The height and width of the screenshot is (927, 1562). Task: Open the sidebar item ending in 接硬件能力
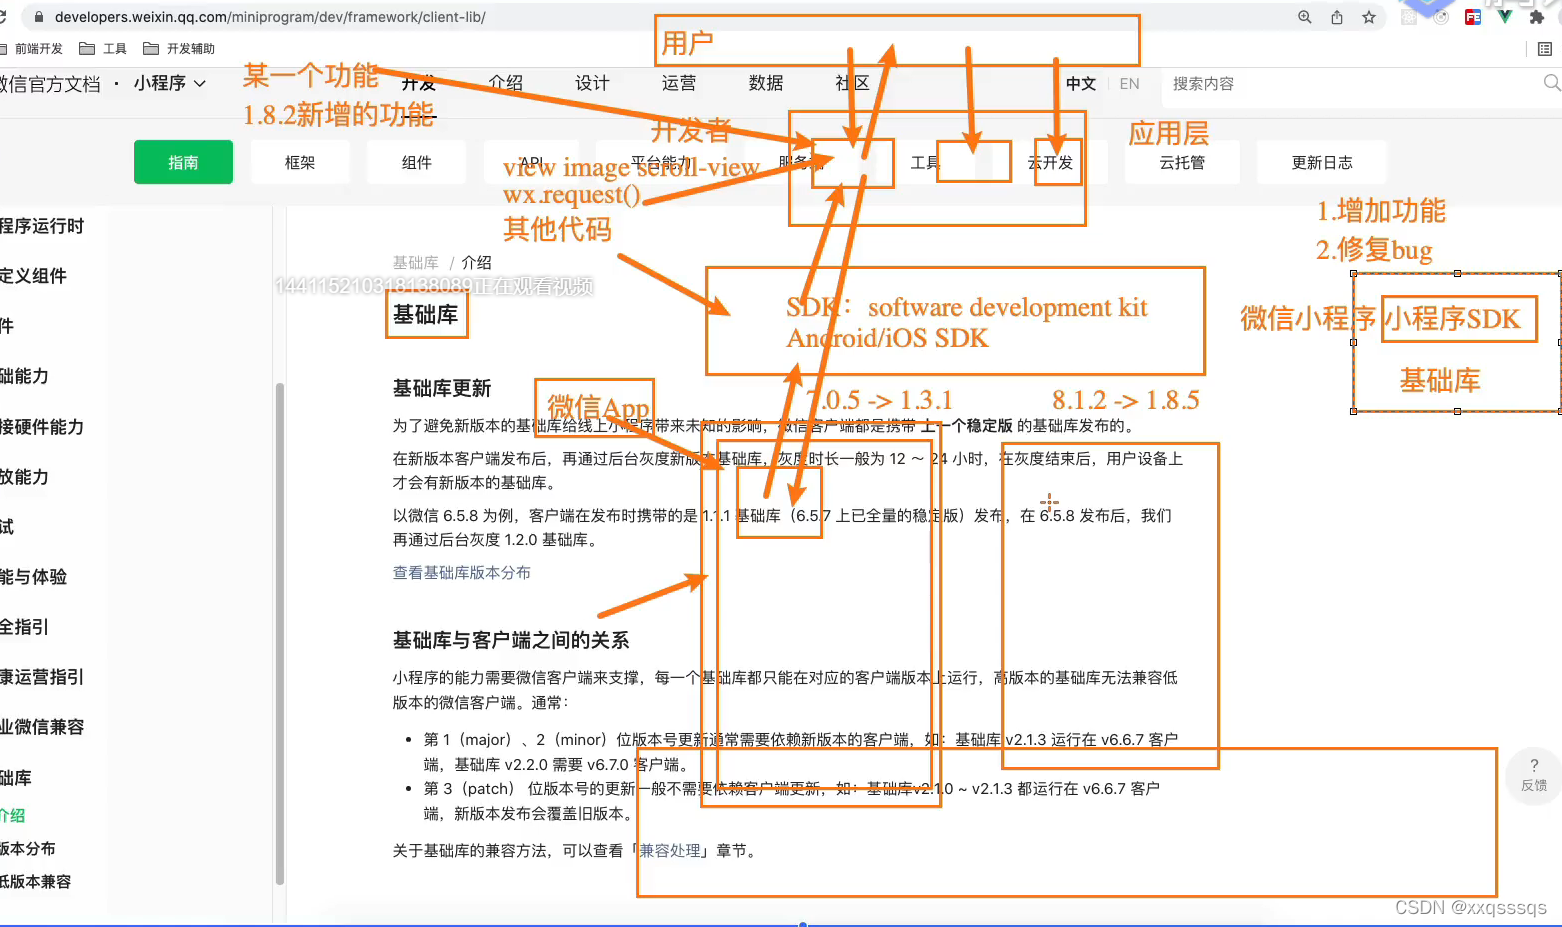tap(42, 427)
